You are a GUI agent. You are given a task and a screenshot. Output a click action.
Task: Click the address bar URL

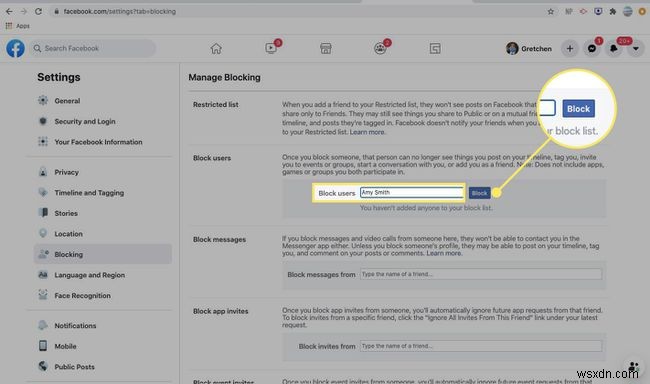[119, 12]
